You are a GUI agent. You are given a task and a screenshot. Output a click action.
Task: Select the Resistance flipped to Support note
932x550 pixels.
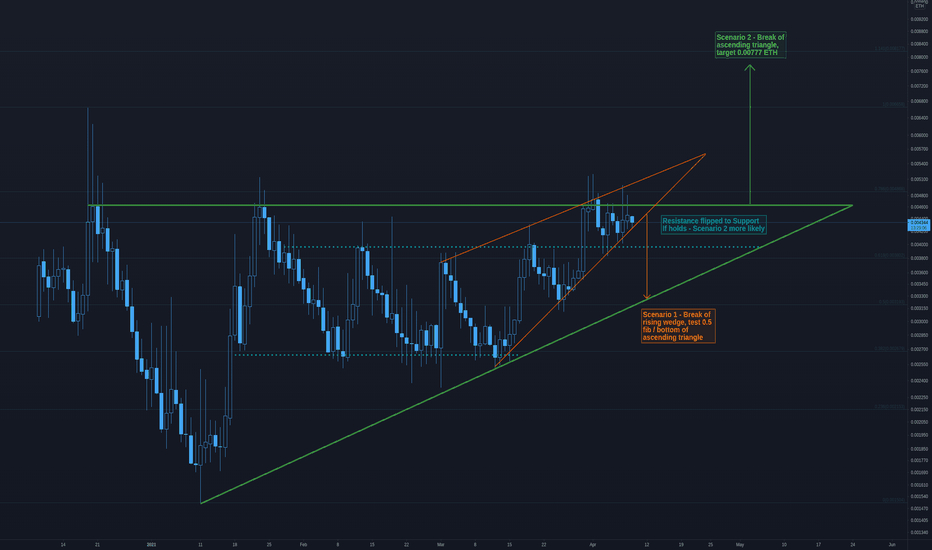point(713,224)
